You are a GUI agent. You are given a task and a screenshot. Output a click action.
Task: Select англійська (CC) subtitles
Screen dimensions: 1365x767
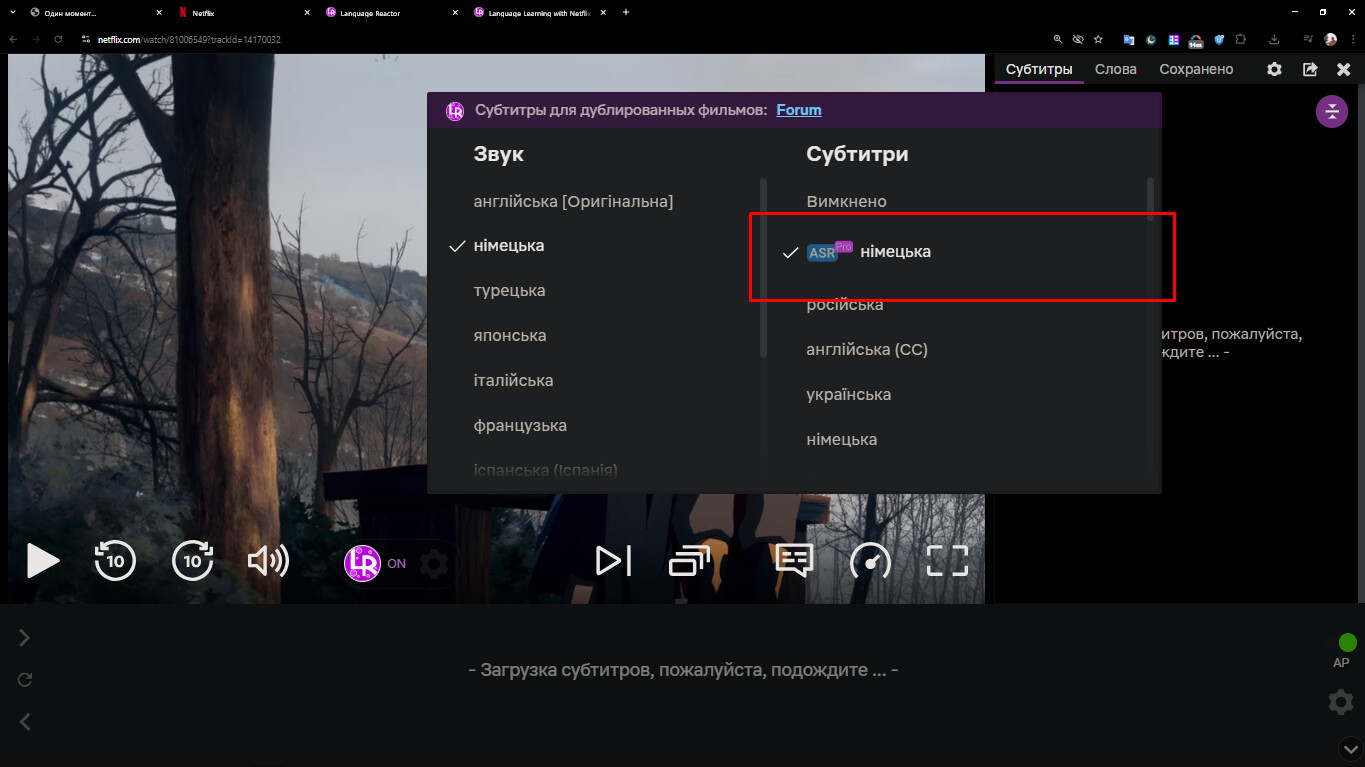coord(867,350)
